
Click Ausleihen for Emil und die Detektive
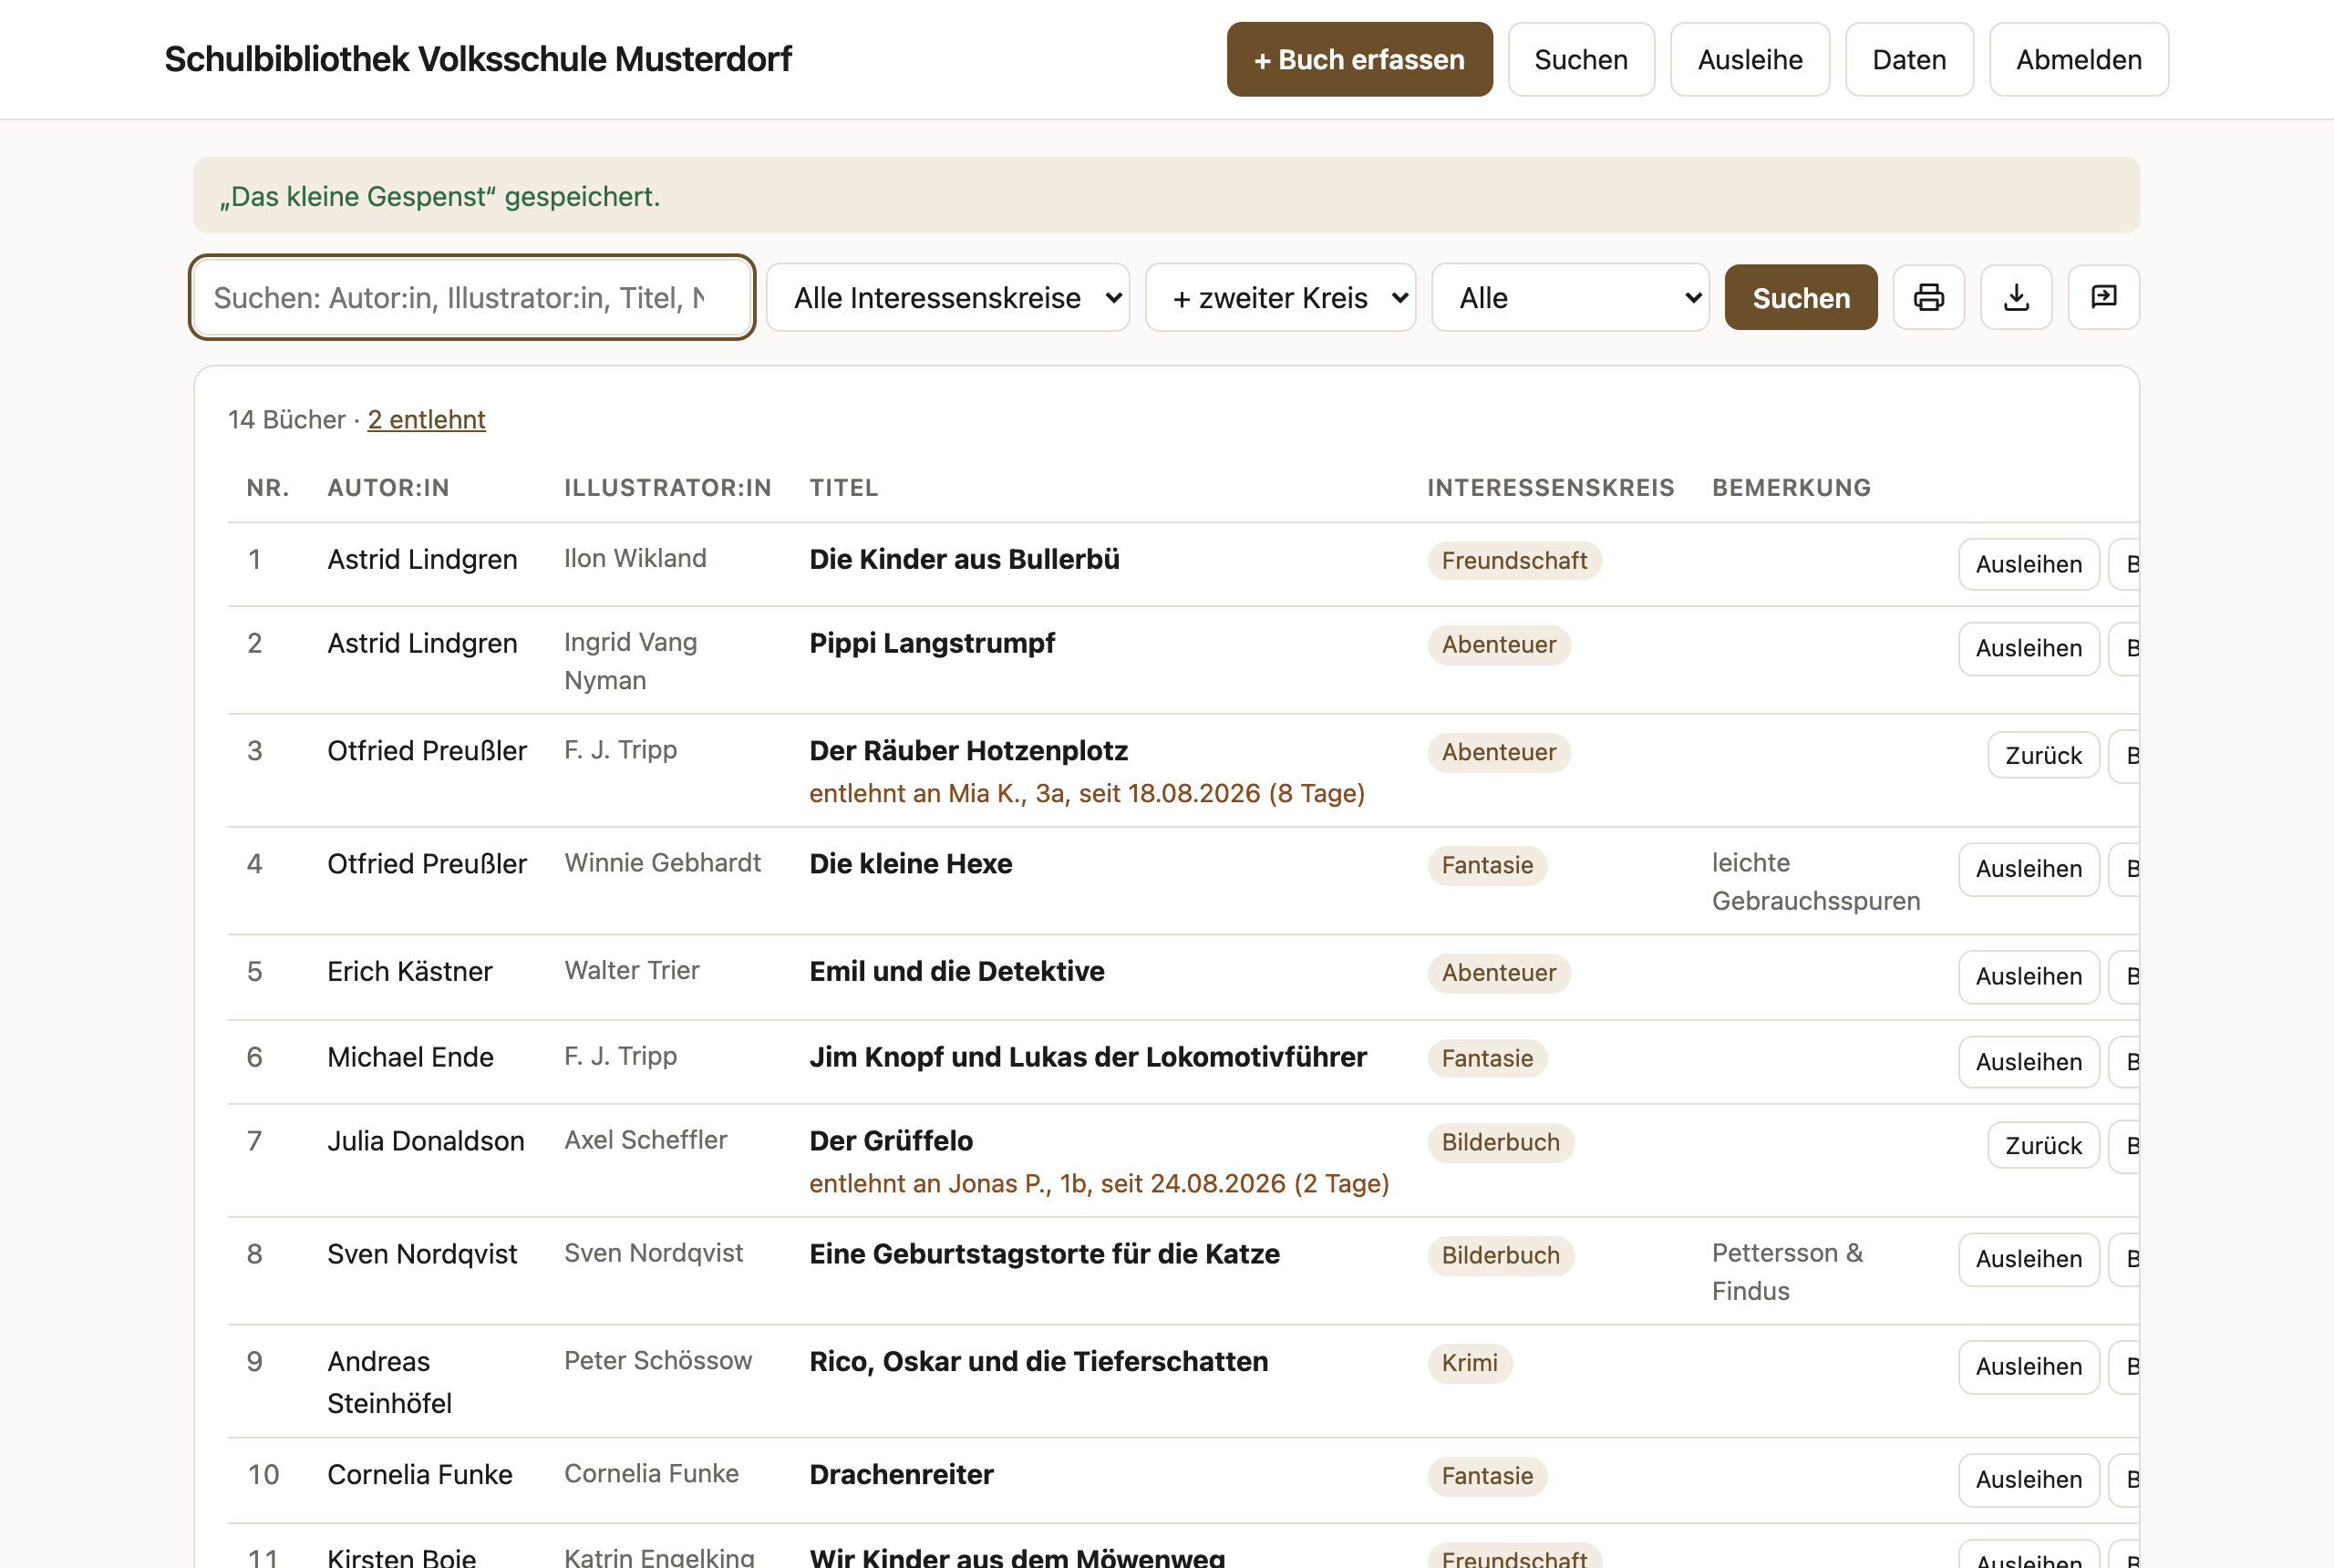pyautogui.click(x=2028, y=976)
